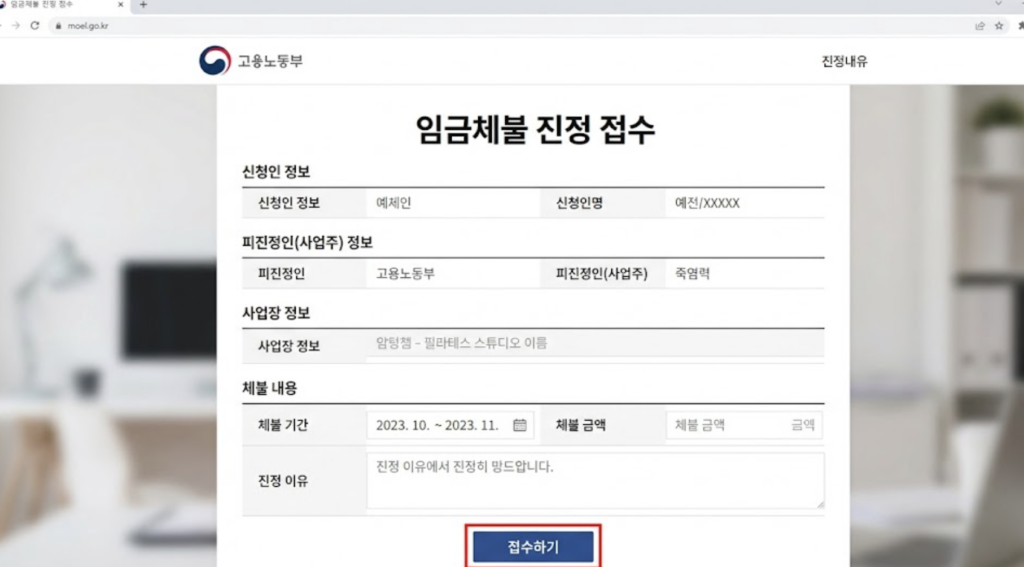The width and height of the screenshot is (1024, 567).
Task: Select the 사업장 정보 input field
Action: pyautogui.click(x=595, y=343)
